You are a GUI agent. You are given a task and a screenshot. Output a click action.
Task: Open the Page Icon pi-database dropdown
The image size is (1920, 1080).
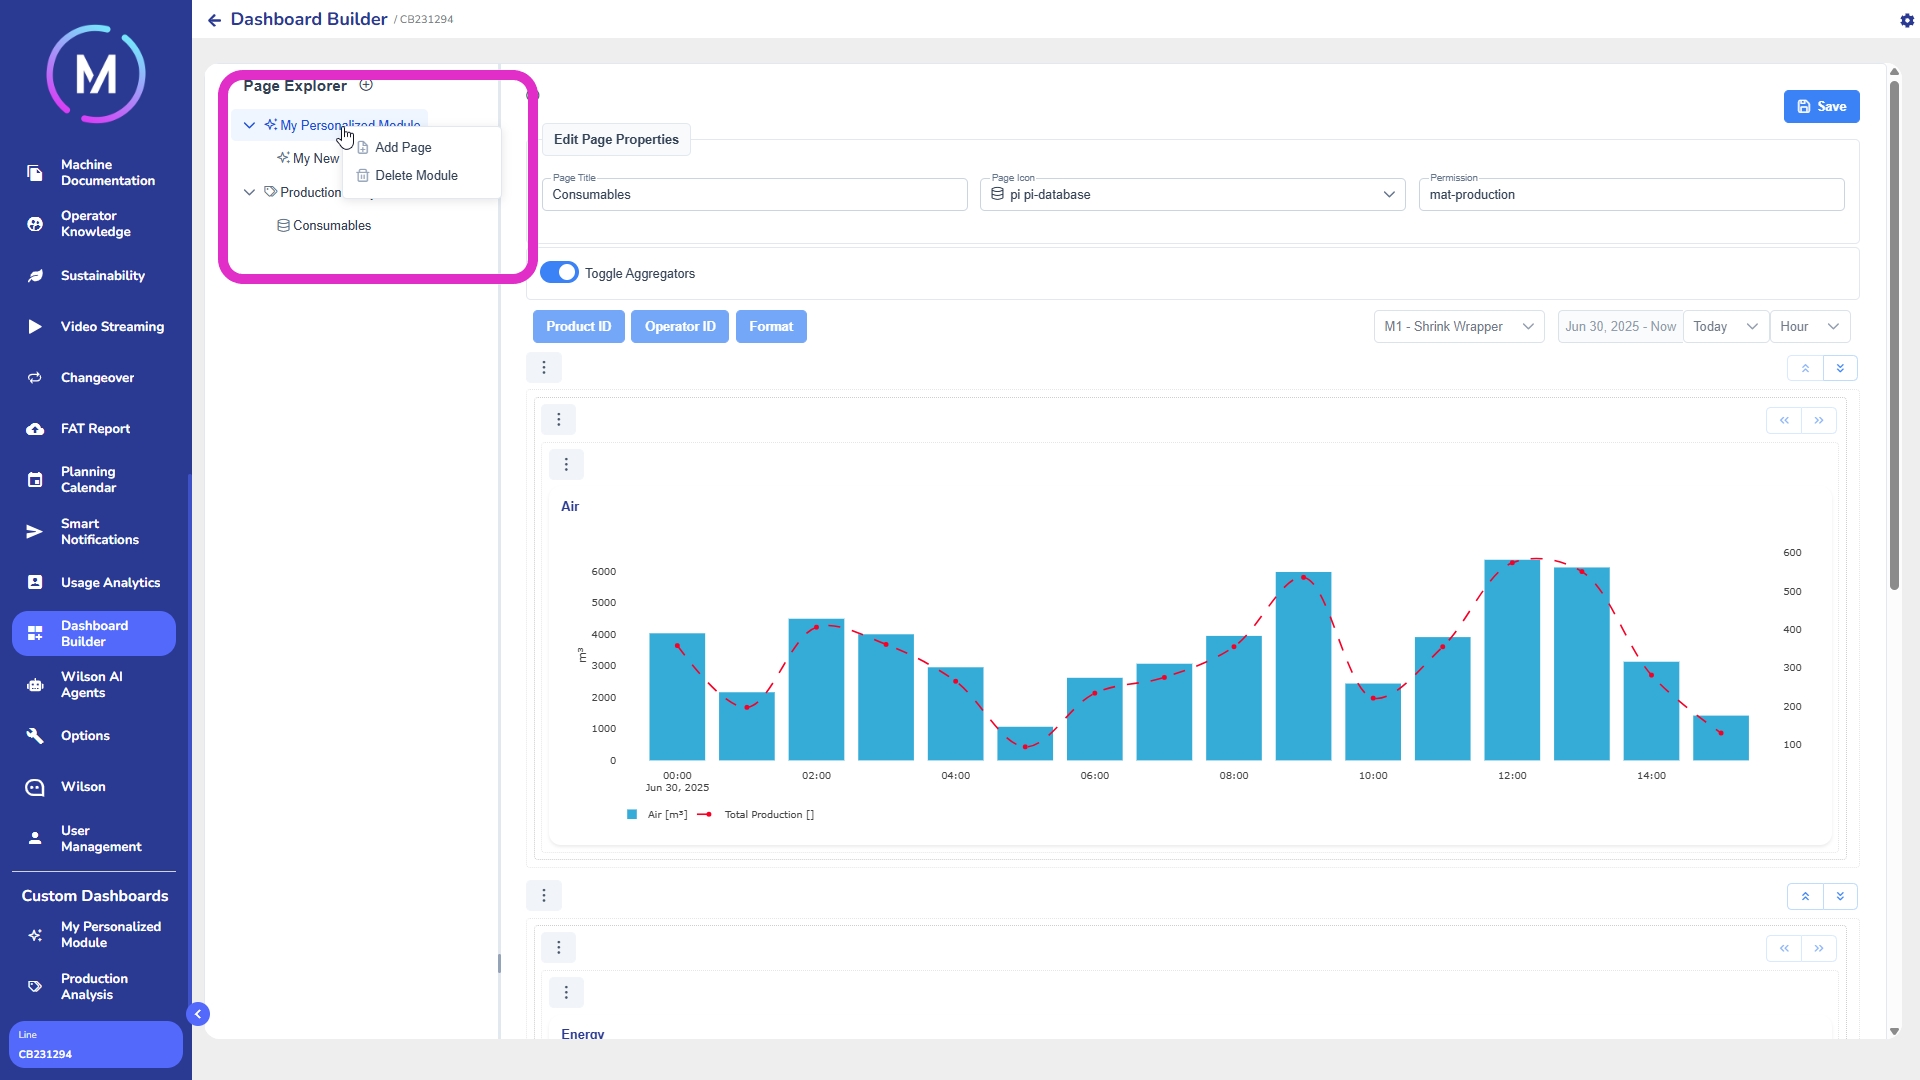pyautogui.click(x=1192, y=195)
